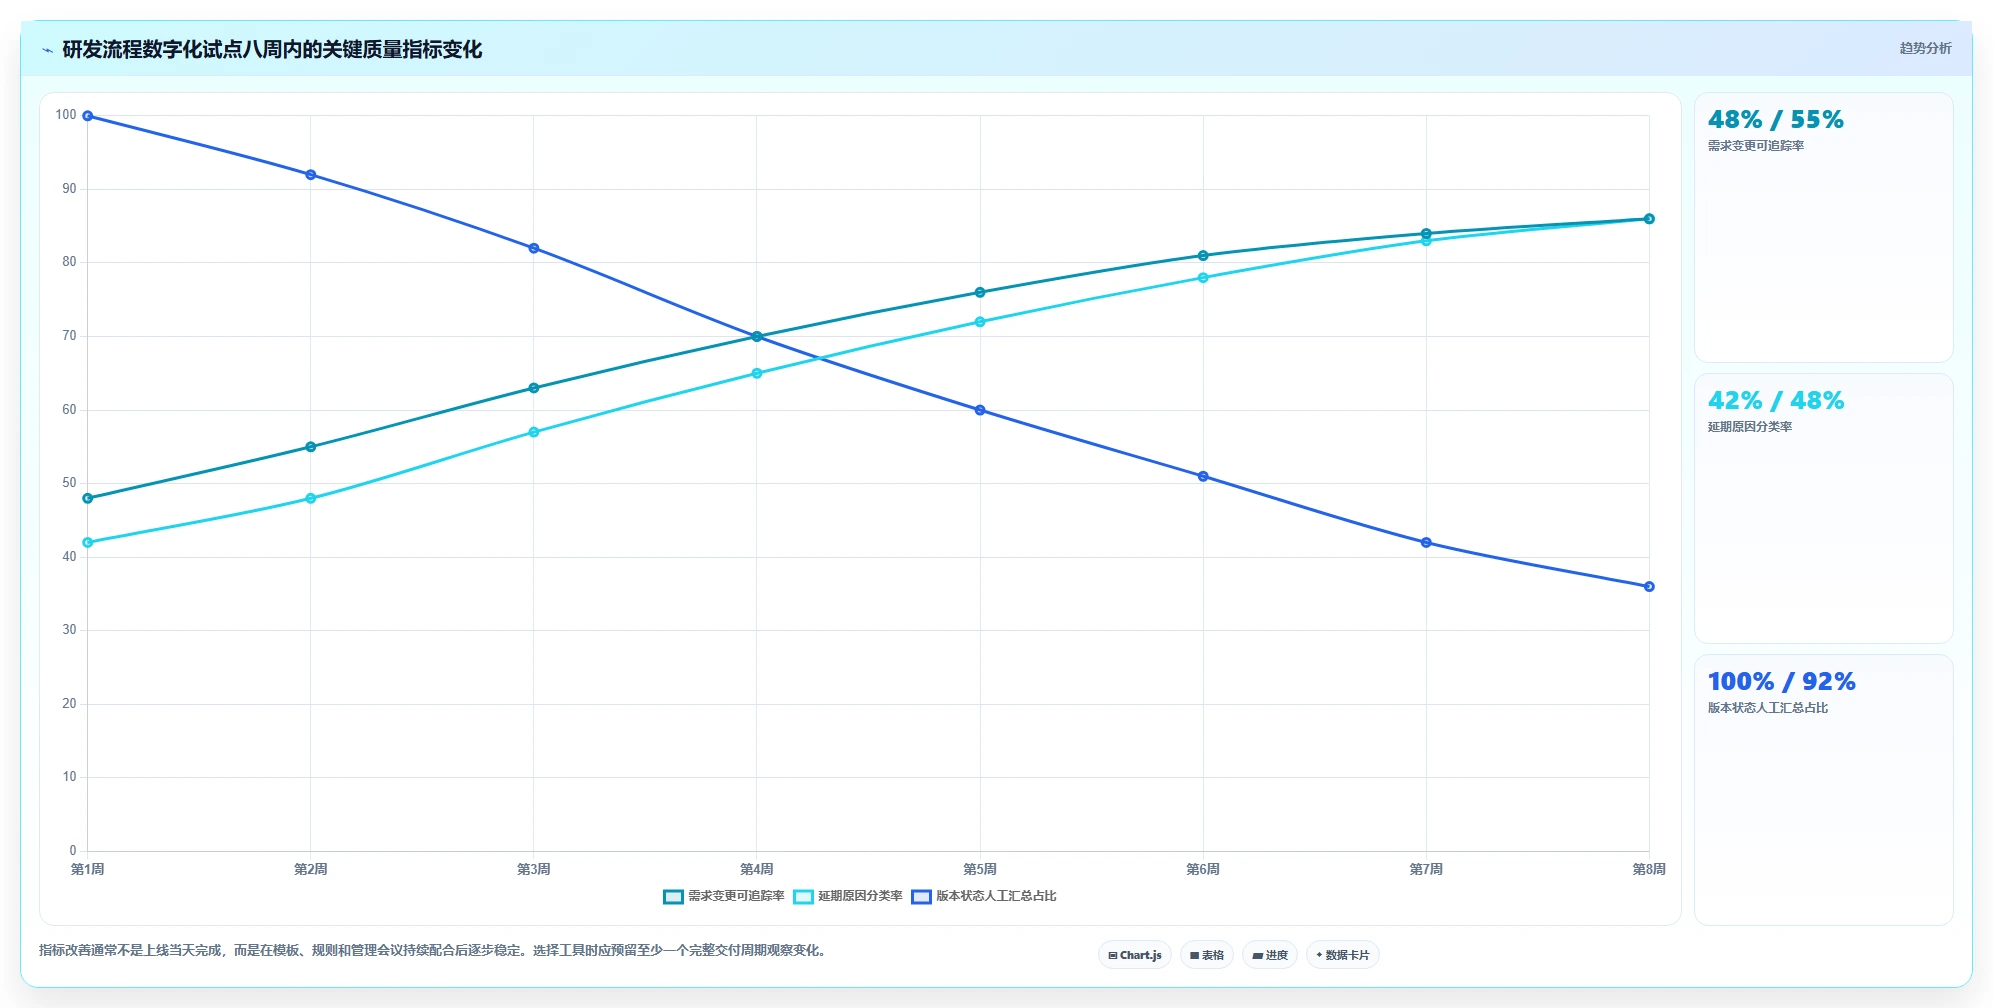Click the 第4周 x-axis label

(757, 869)
